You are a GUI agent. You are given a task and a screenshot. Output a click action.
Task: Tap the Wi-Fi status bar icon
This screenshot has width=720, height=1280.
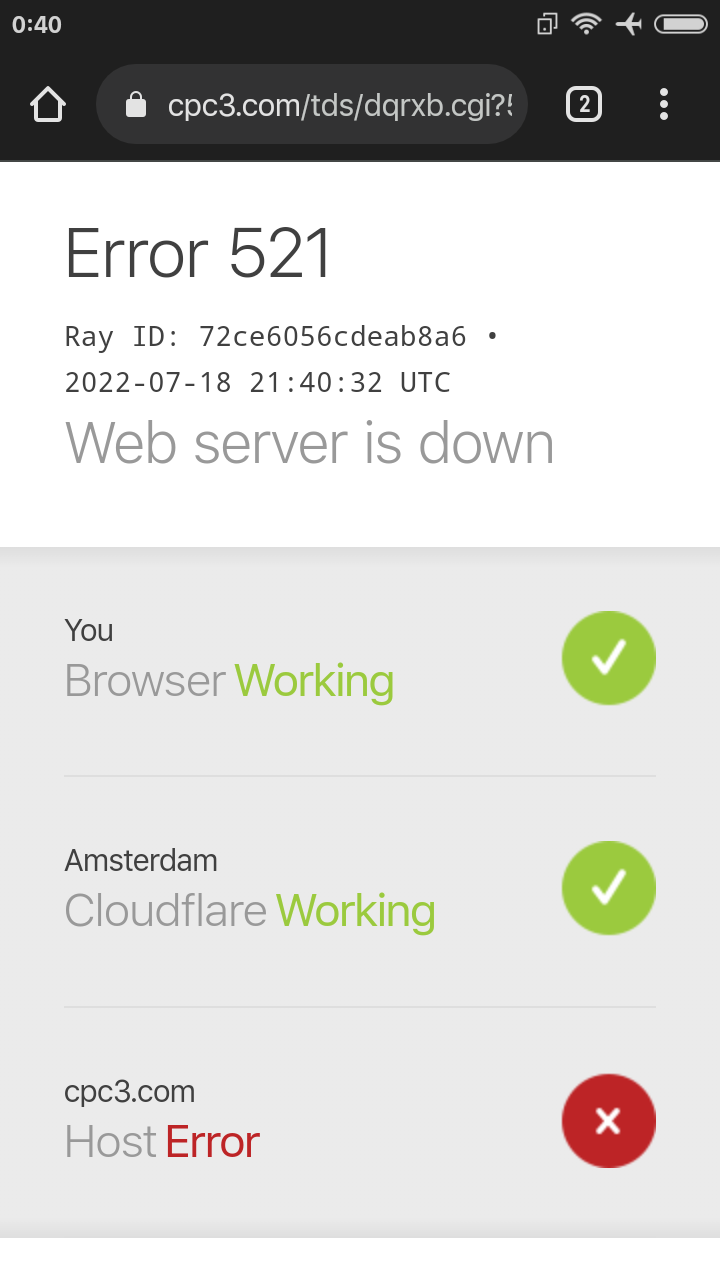point(586,24)
